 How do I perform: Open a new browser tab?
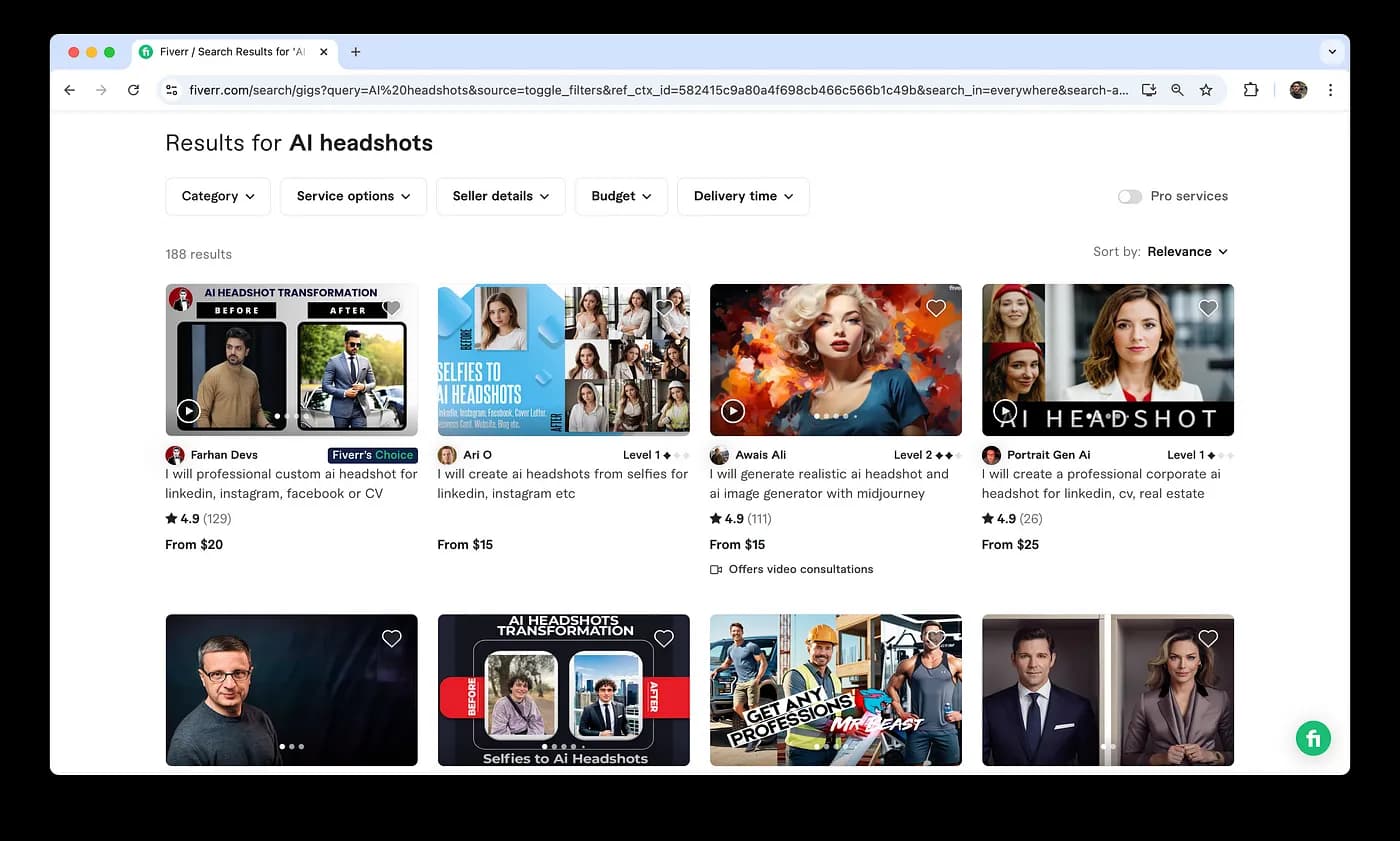pos(356,52)
